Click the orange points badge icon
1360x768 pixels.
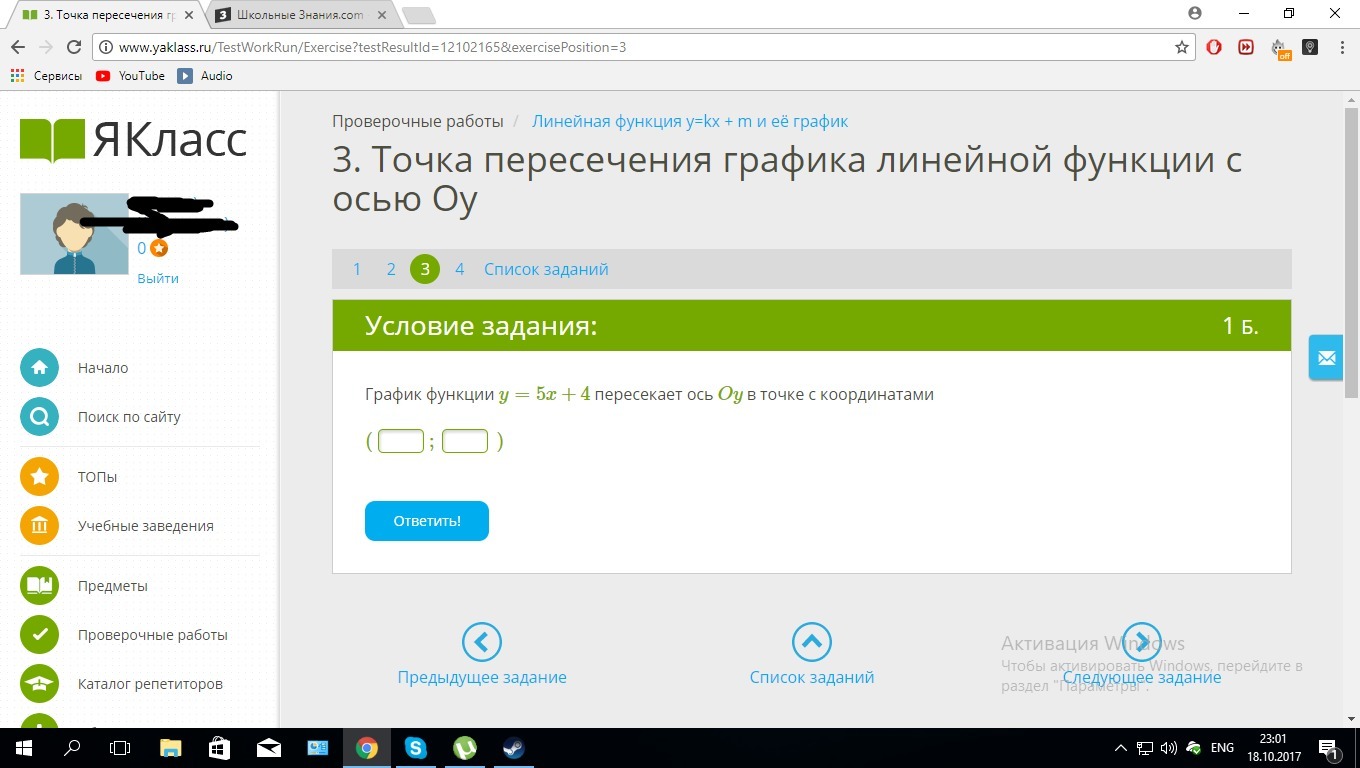pyautogui.click(x=158, y=248)
